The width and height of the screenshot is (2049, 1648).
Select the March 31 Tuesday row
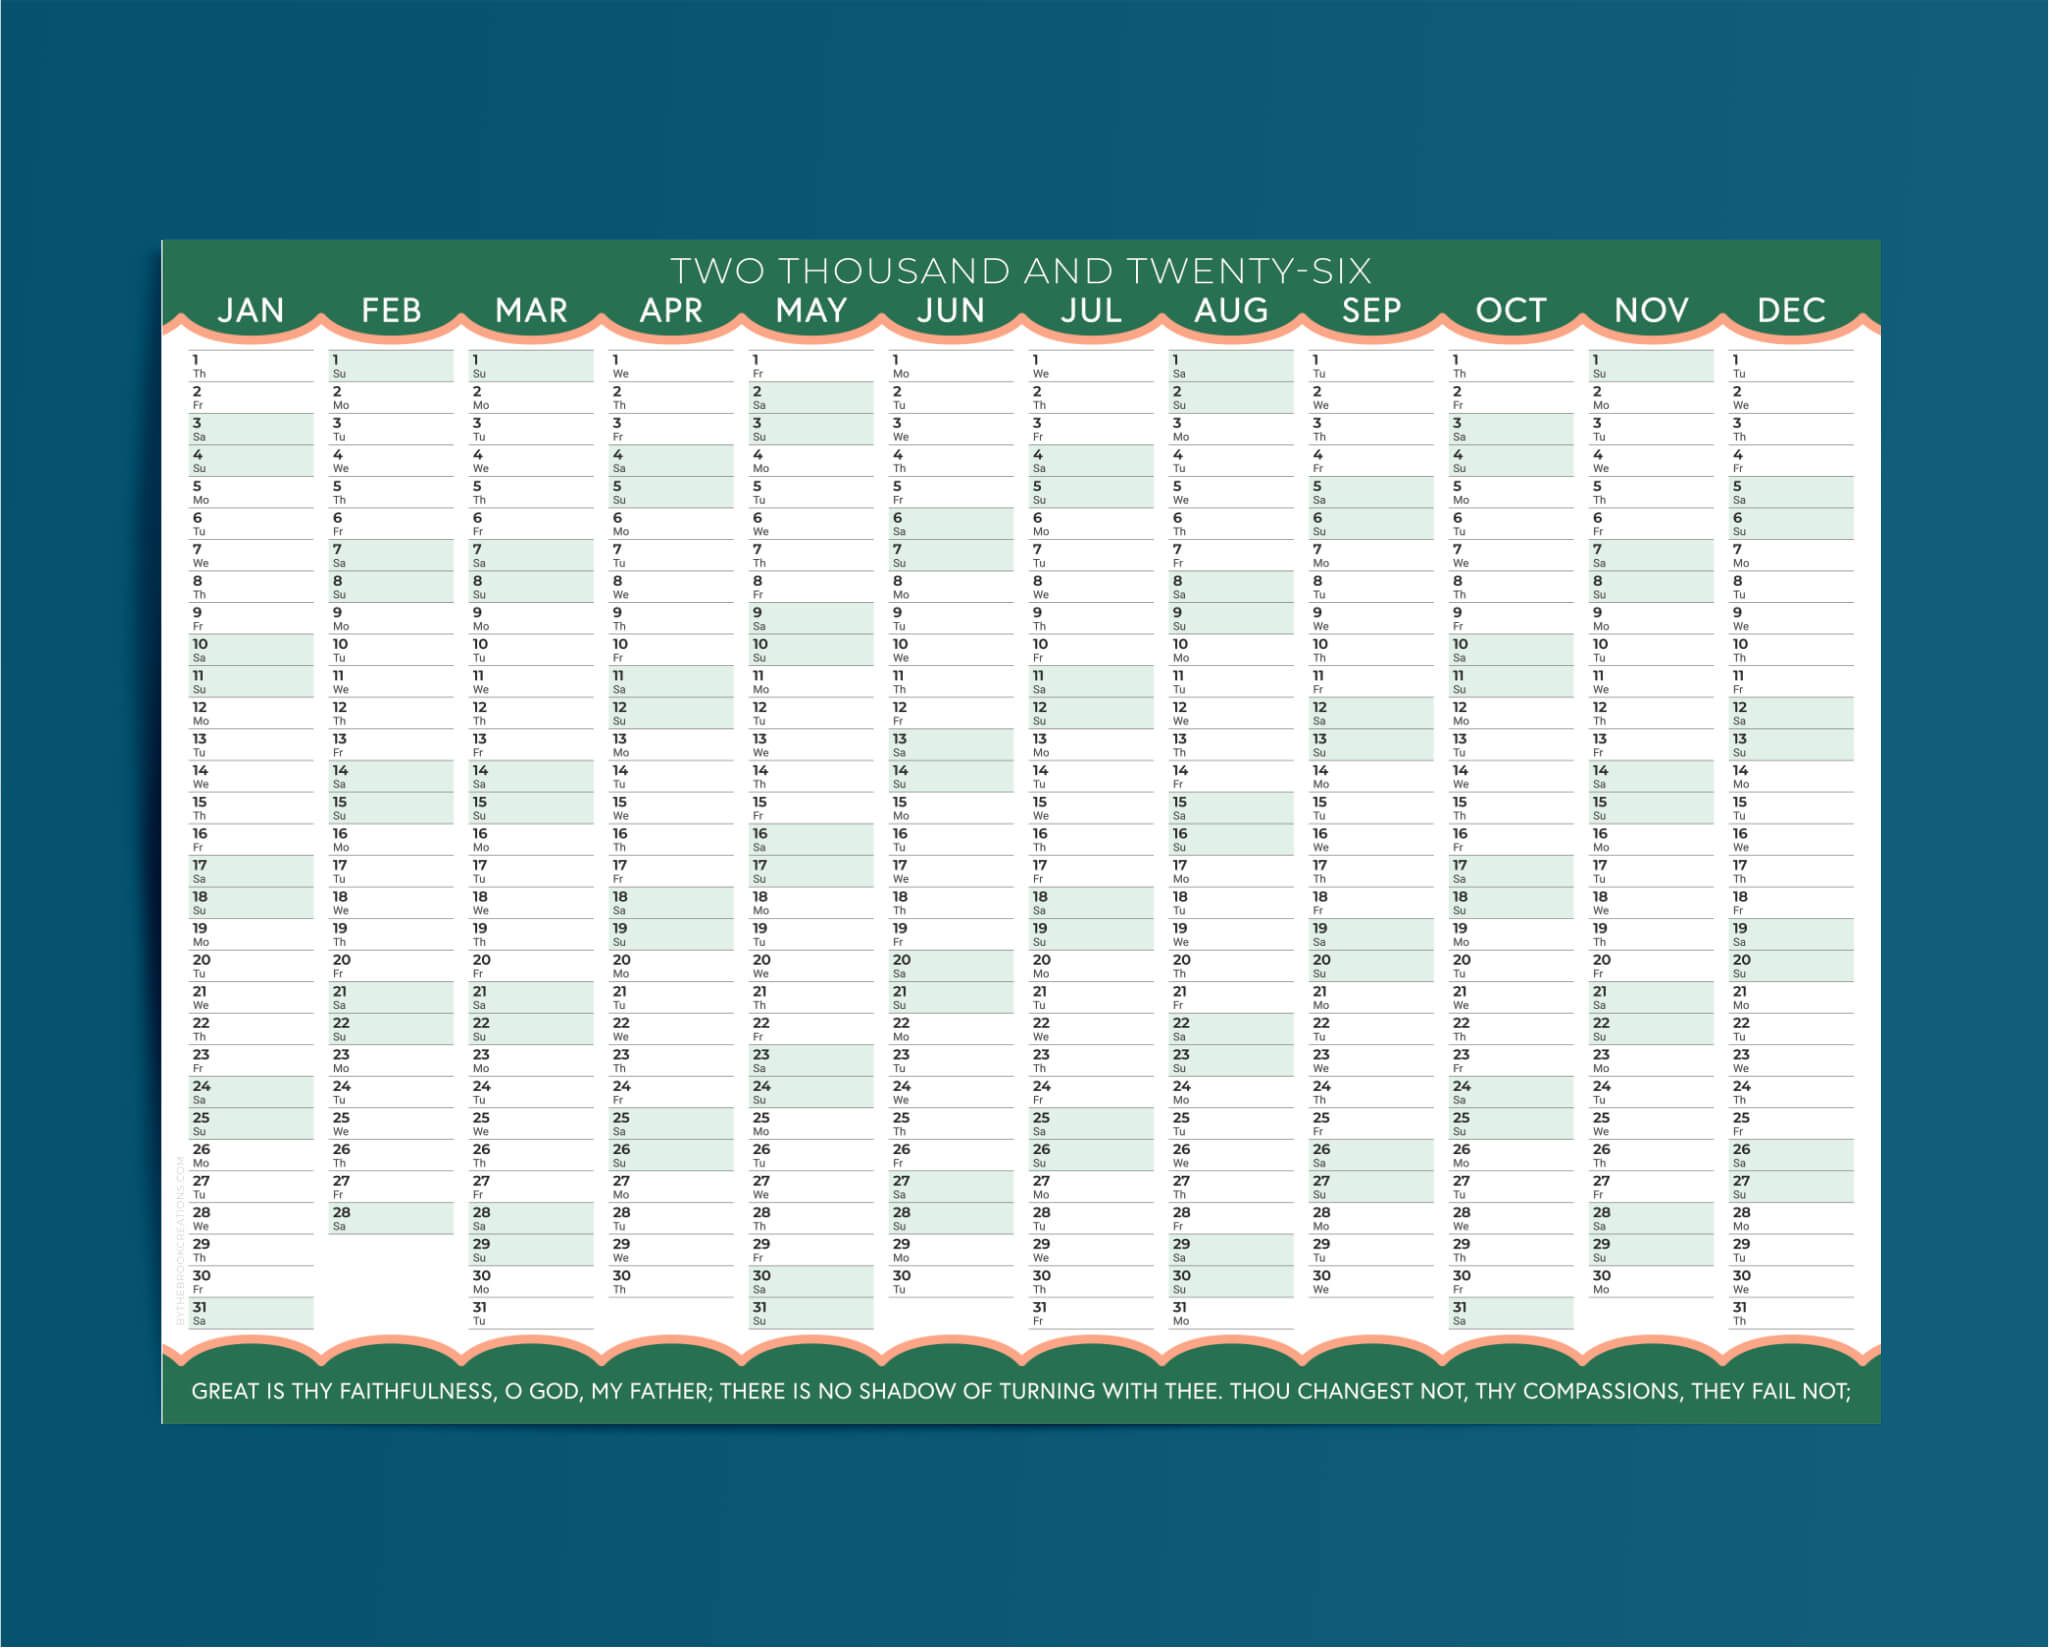[x=531, y=1314]
